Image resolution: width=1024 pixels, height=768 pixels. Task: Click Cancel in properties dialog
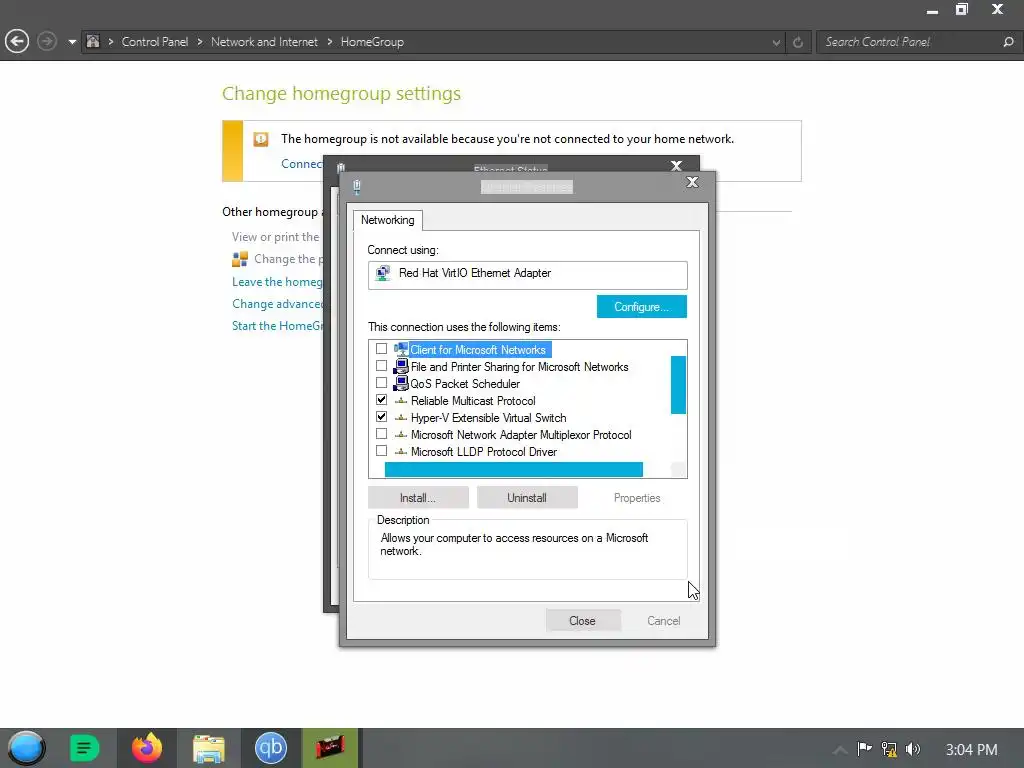coord(664,620)
